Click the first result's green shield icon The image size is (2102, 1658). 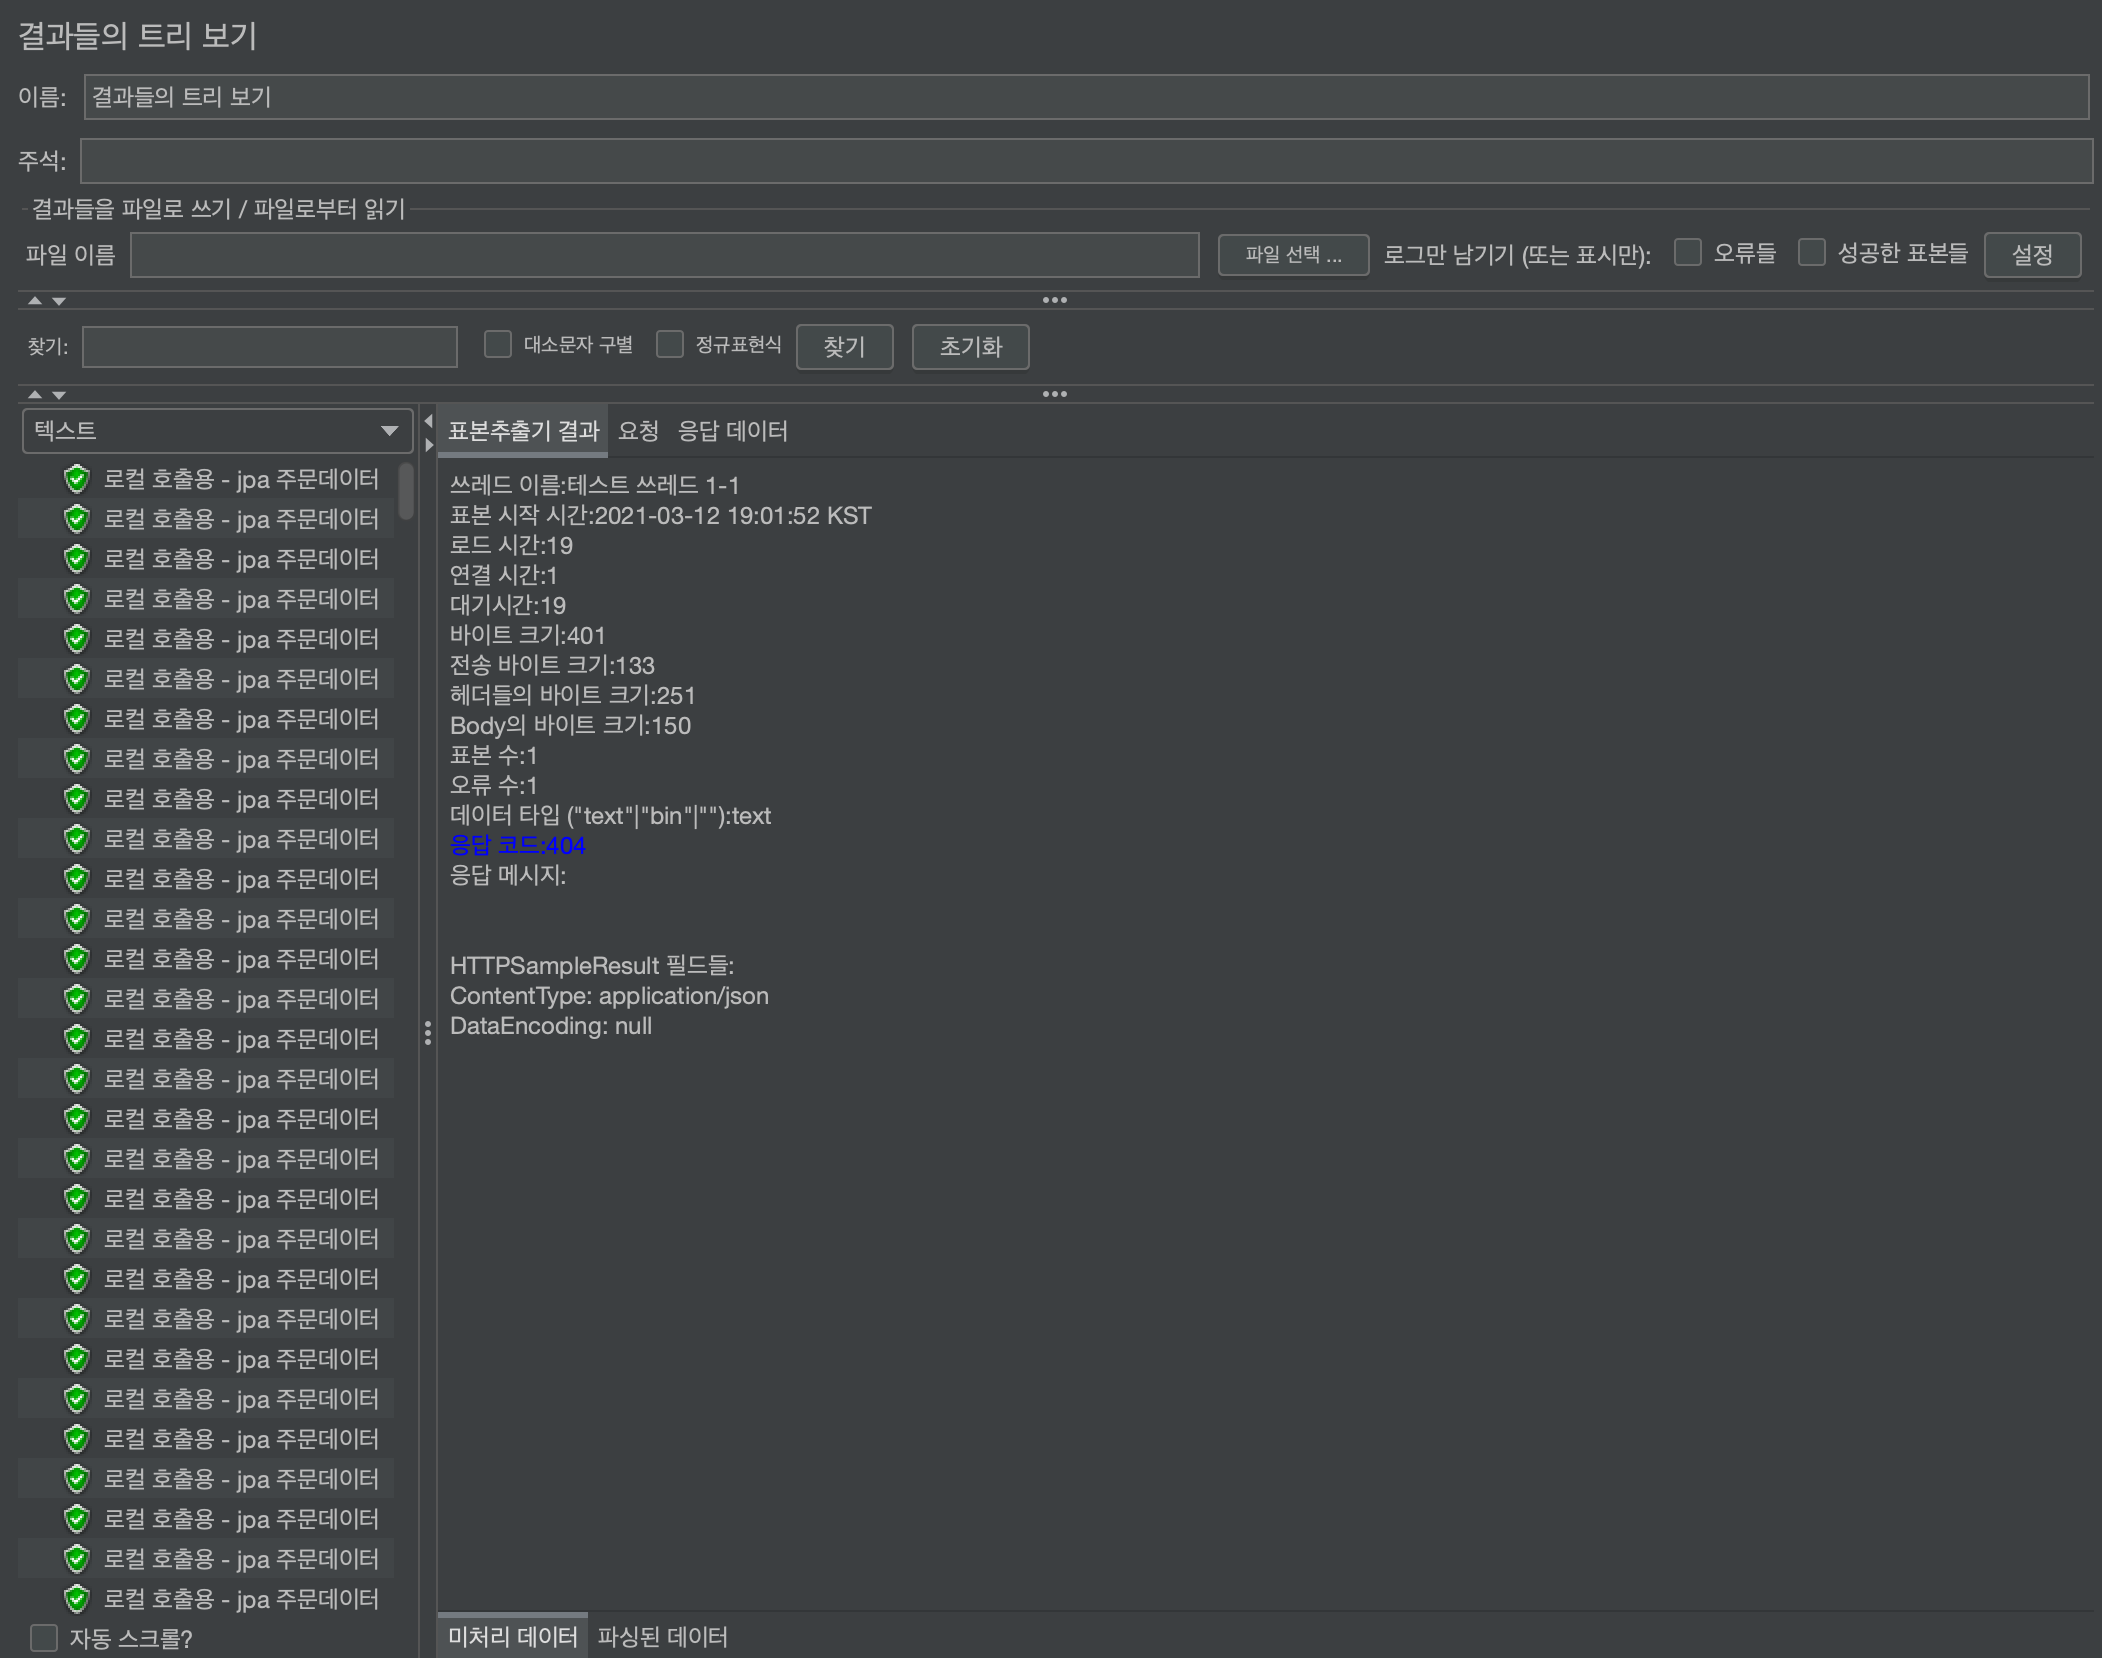pos(77,479)
